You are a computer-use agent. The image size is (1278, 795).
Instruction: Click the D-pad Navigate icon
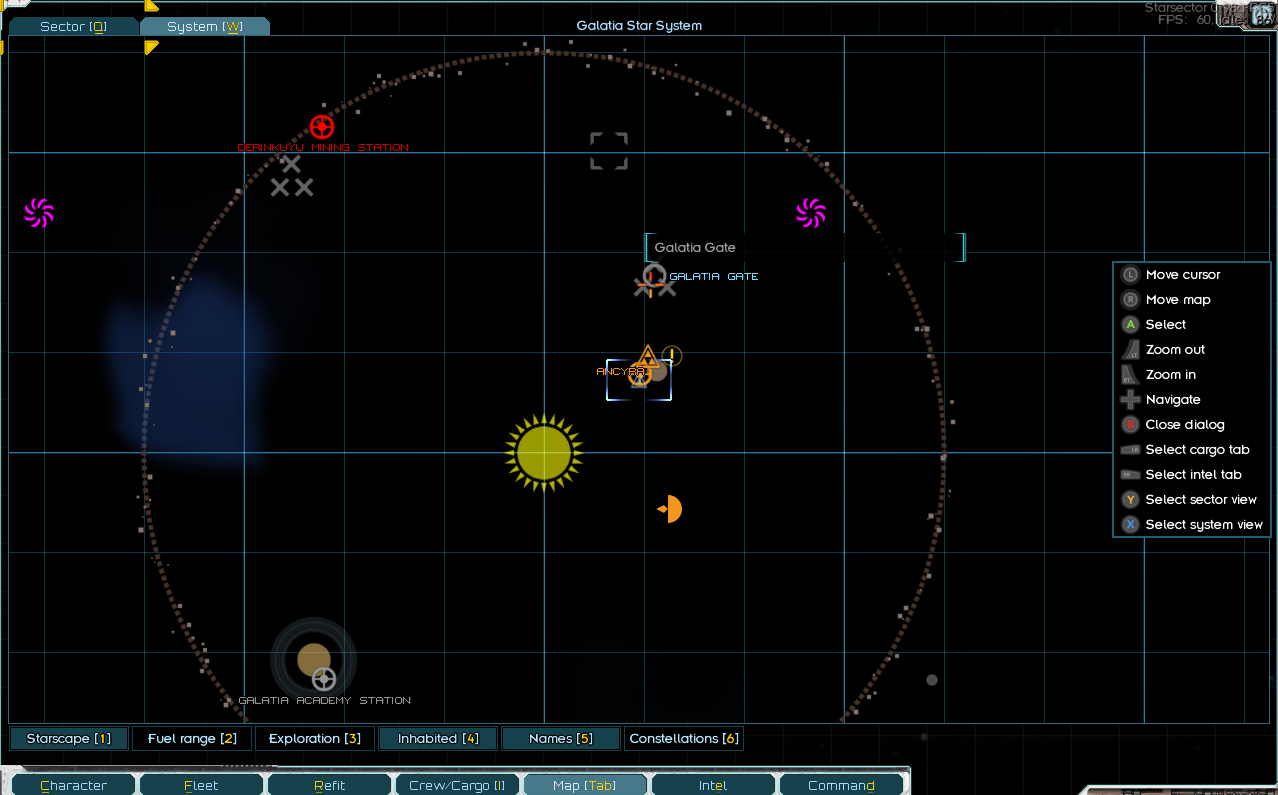click(1130, 399)
